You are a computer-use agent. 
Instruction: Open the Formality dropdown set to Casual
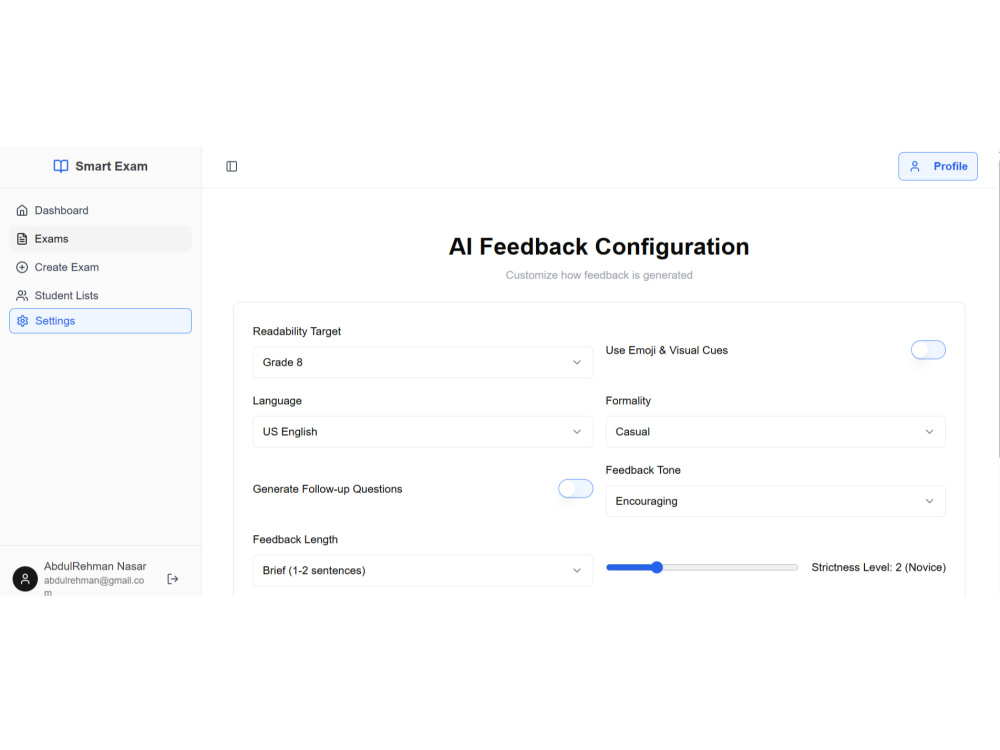click(x=776, y=432)
